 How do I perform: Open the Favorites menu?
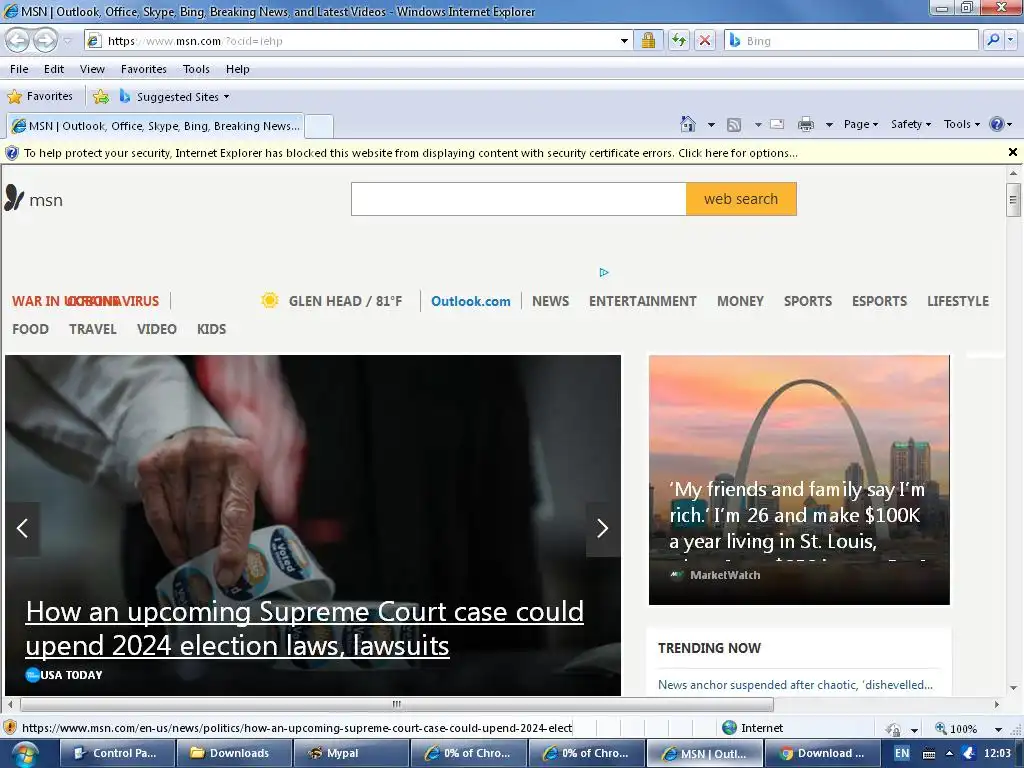click(x=144, y=69)
